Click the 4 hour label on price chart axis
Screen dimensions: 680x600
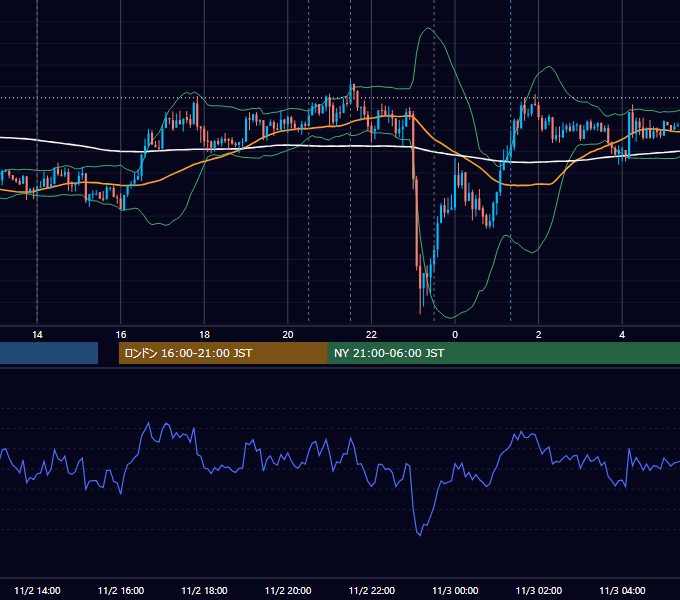click(x=622, y=335)
